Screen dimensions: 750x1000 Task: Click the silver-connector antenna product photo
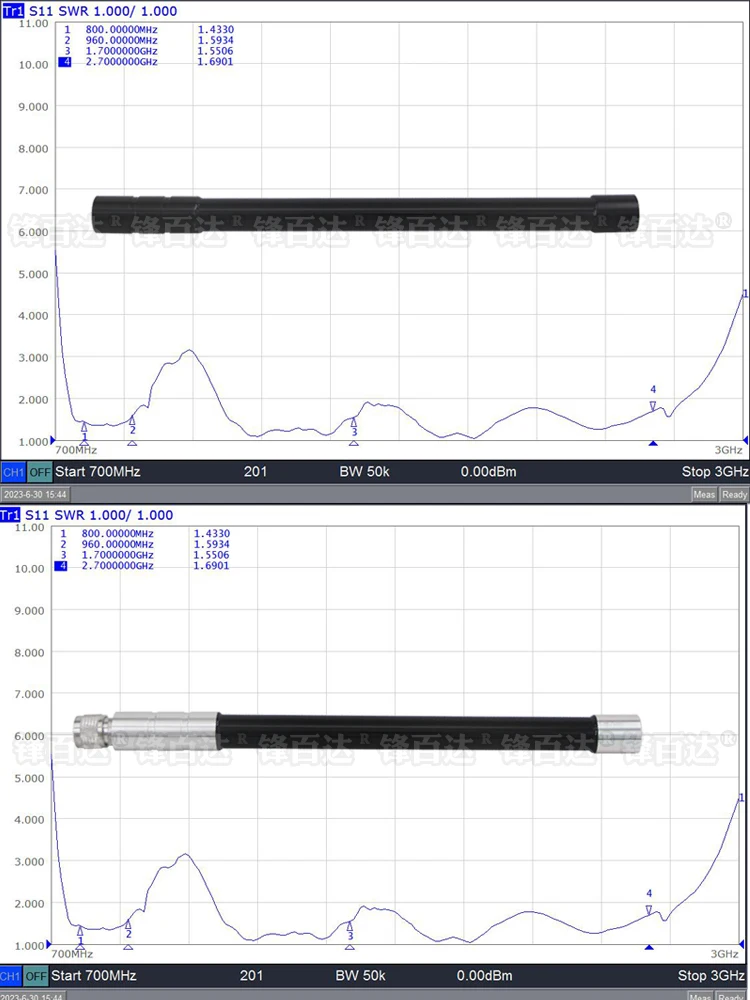pyautogui.click(x=357, y=732)
